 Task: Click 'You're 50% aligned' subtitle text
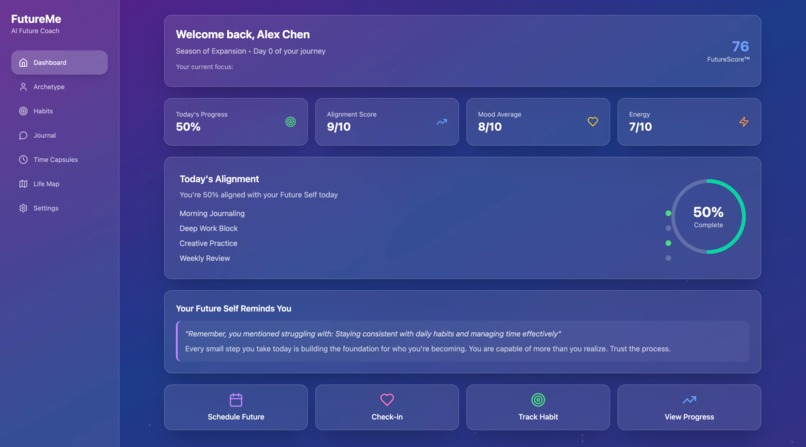(259, 195)
